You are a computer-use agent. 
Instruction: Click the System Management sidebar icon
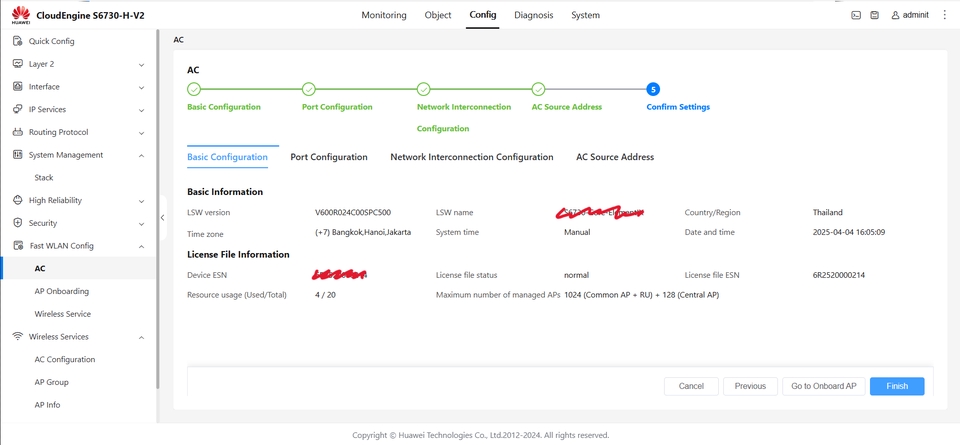(18, 155)
